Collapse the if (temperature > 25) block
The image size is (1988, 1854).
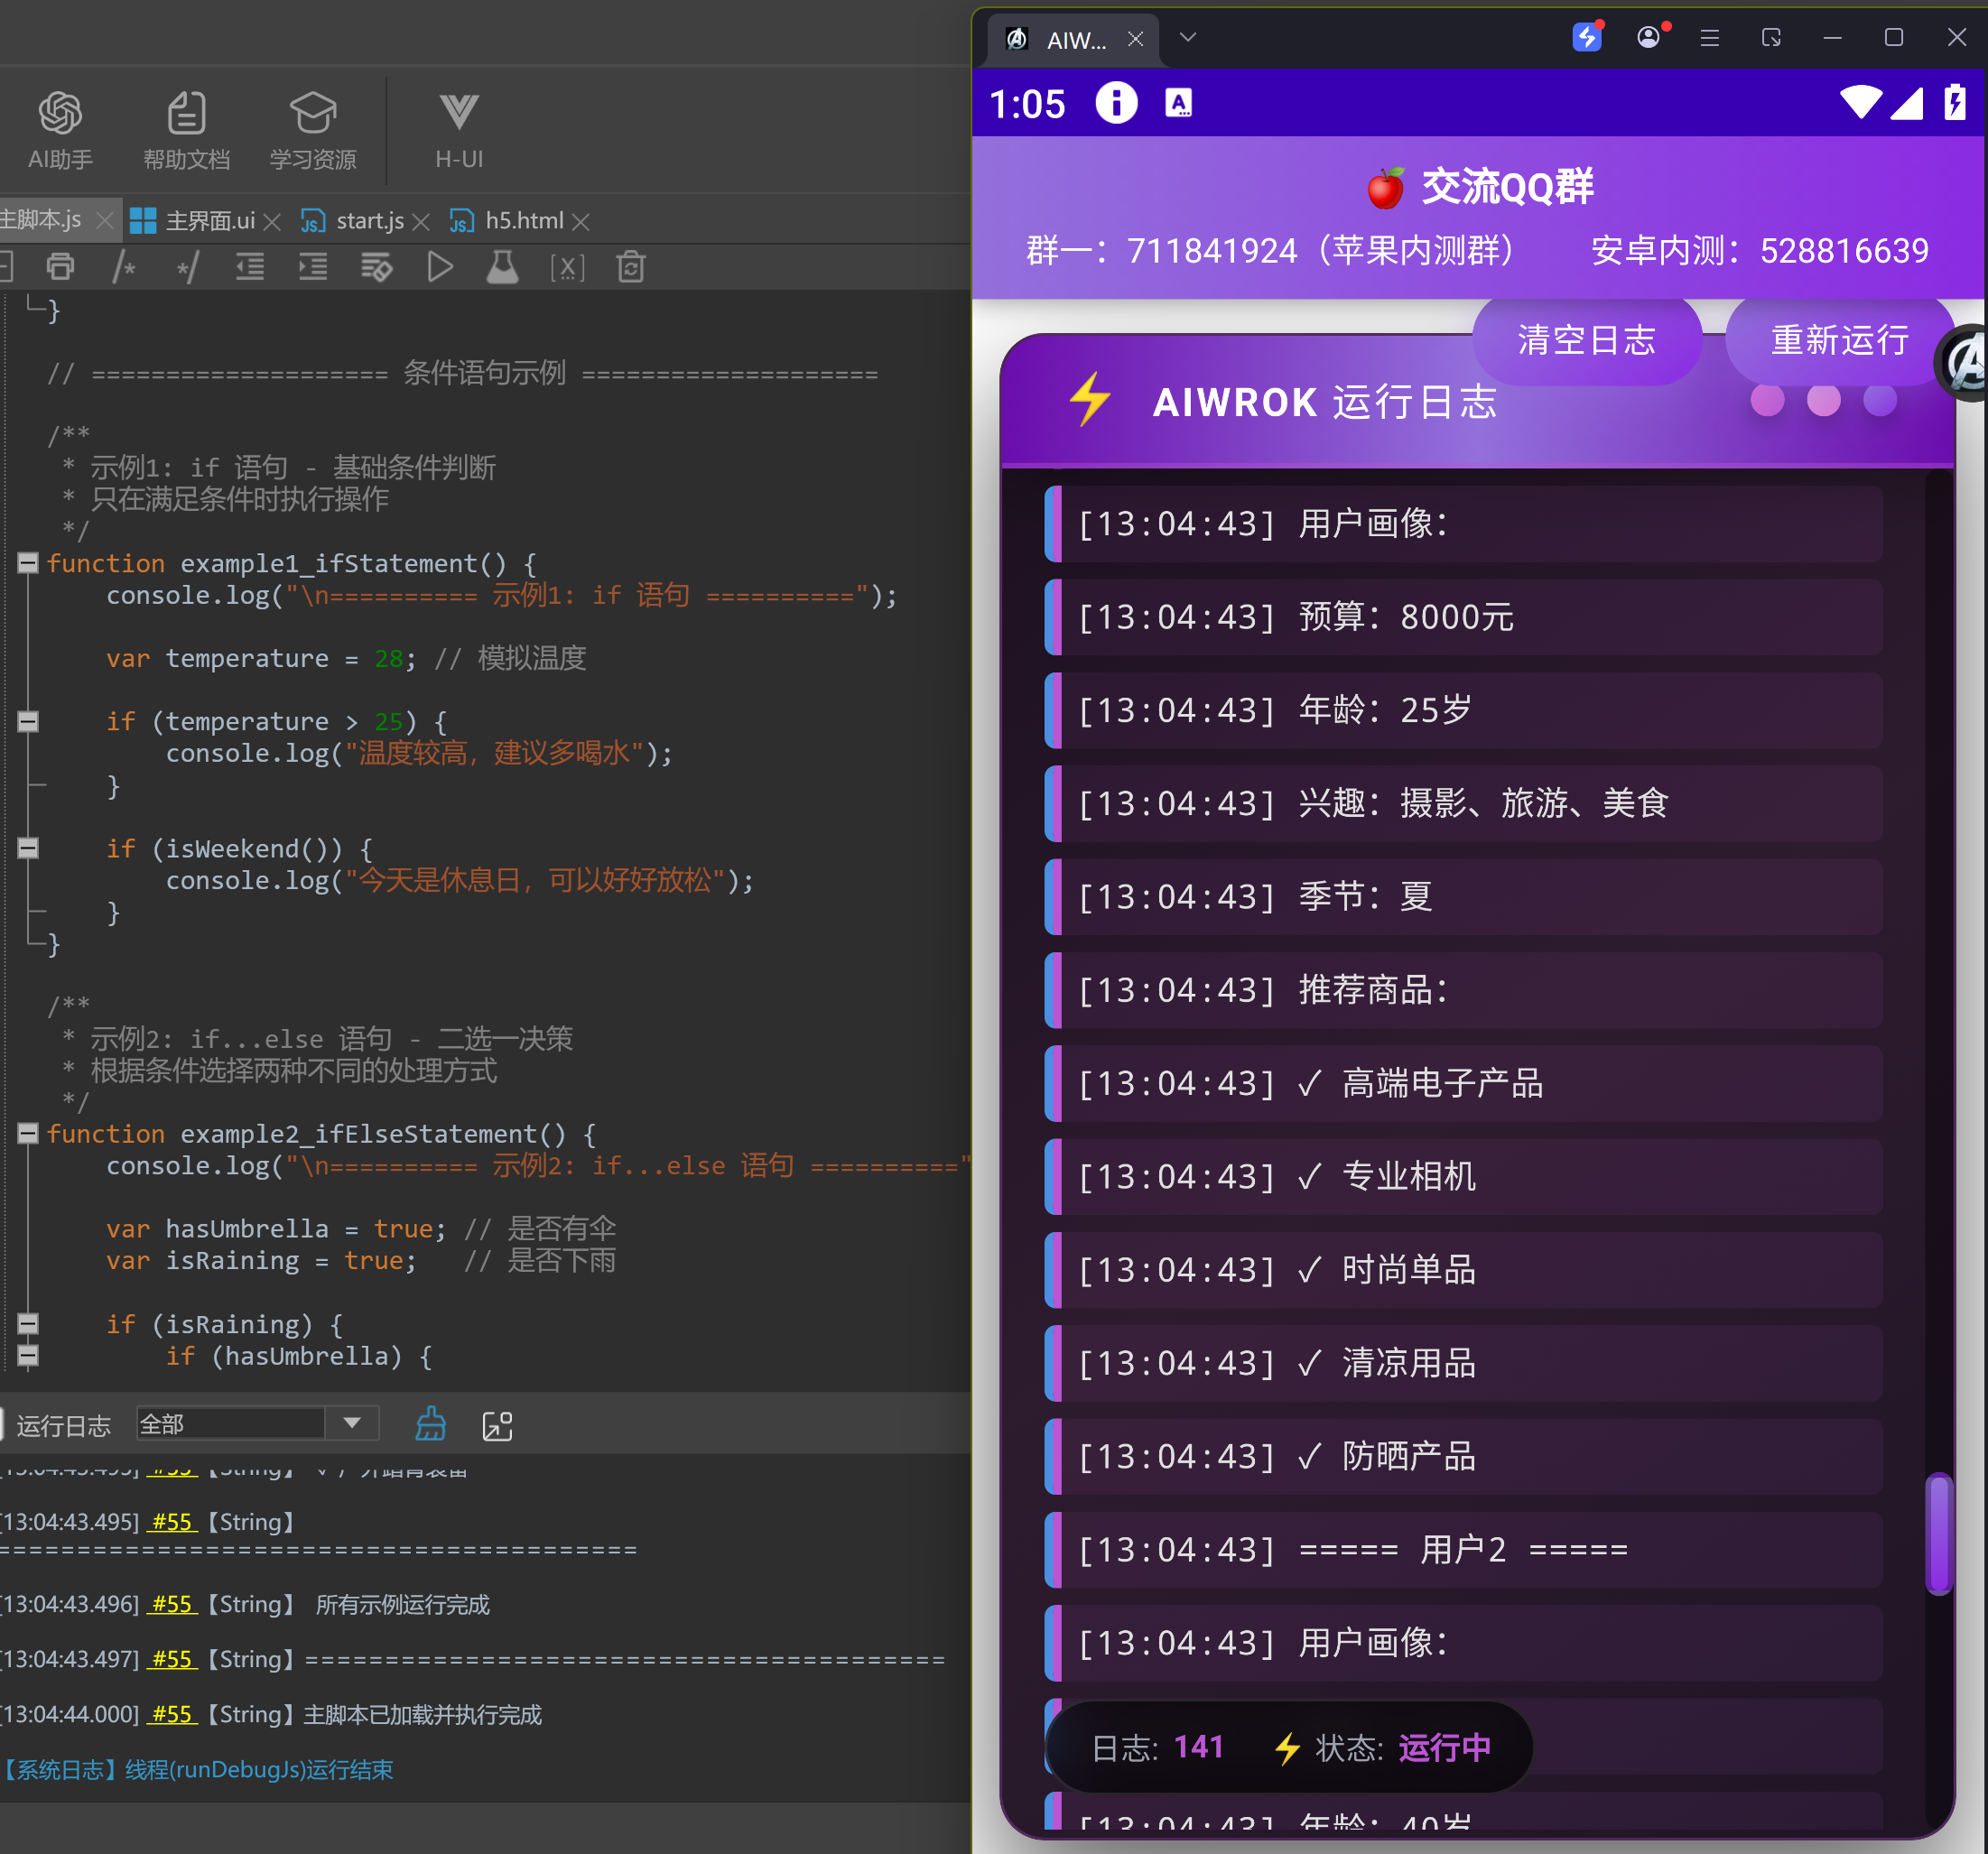[28, 721]
